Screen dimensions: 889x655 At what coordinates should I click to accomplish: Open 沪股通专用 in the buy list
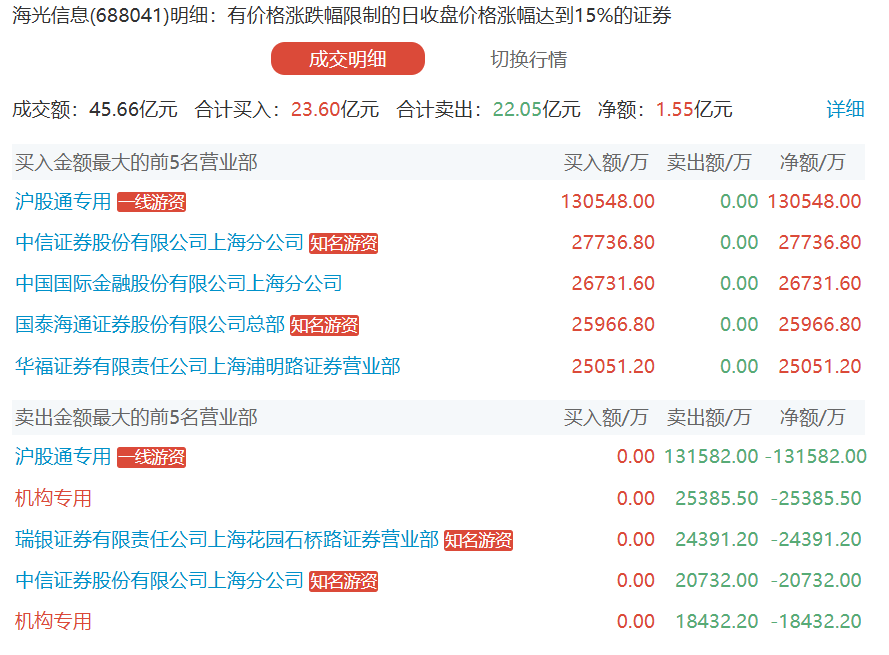(63, 201)
